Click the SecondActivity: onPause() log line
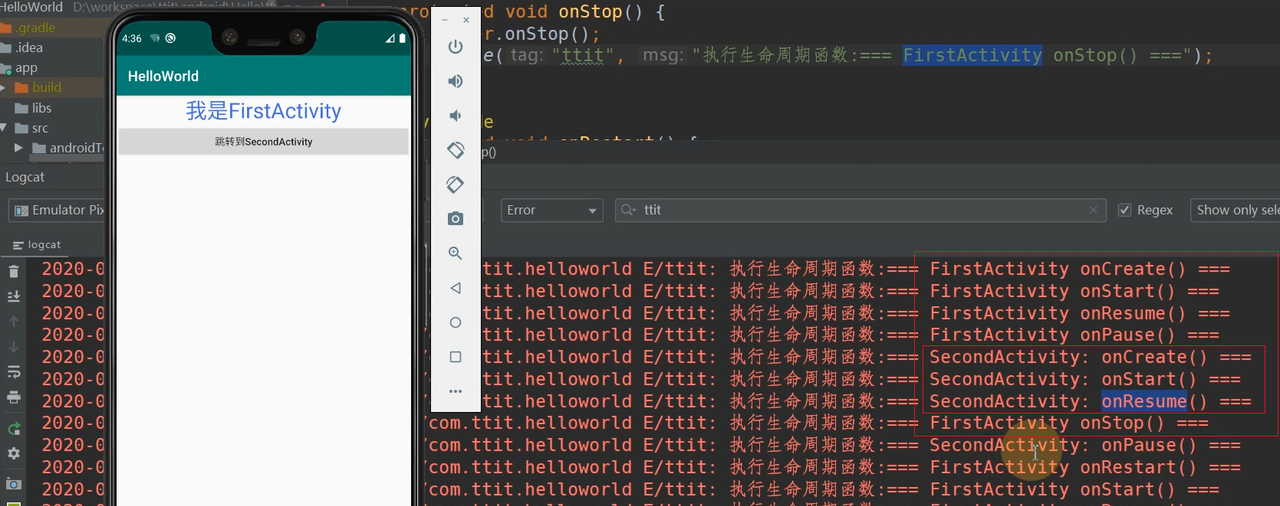The width and height of the screenshot is (1280, 506). [1085, 445]
